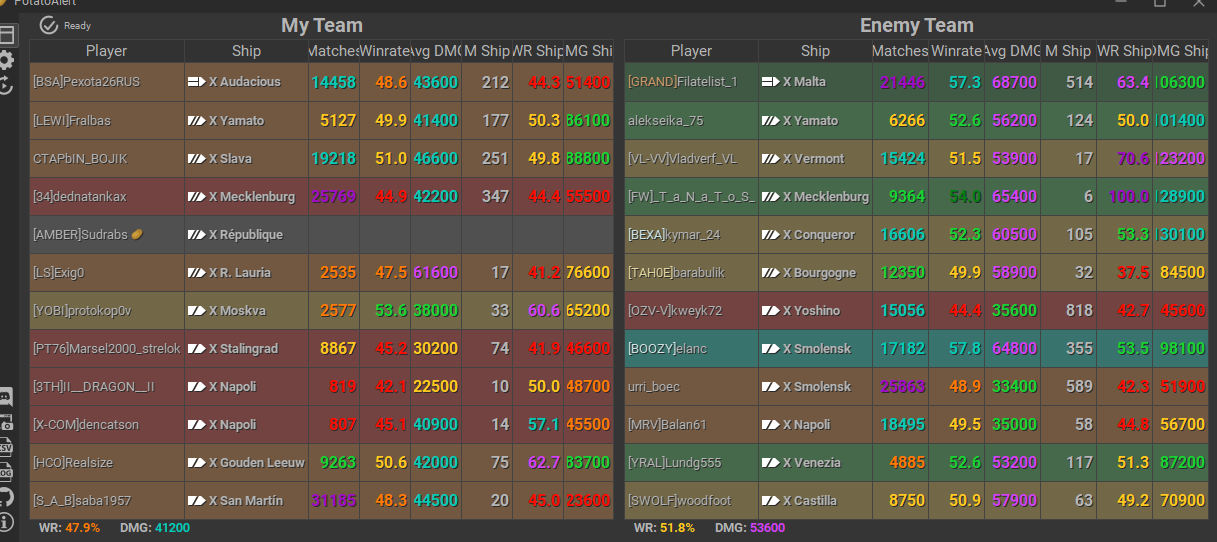Click on player [AMBER]Sudrabs row
1217x542 pixels.
click(x=88, y=235)
